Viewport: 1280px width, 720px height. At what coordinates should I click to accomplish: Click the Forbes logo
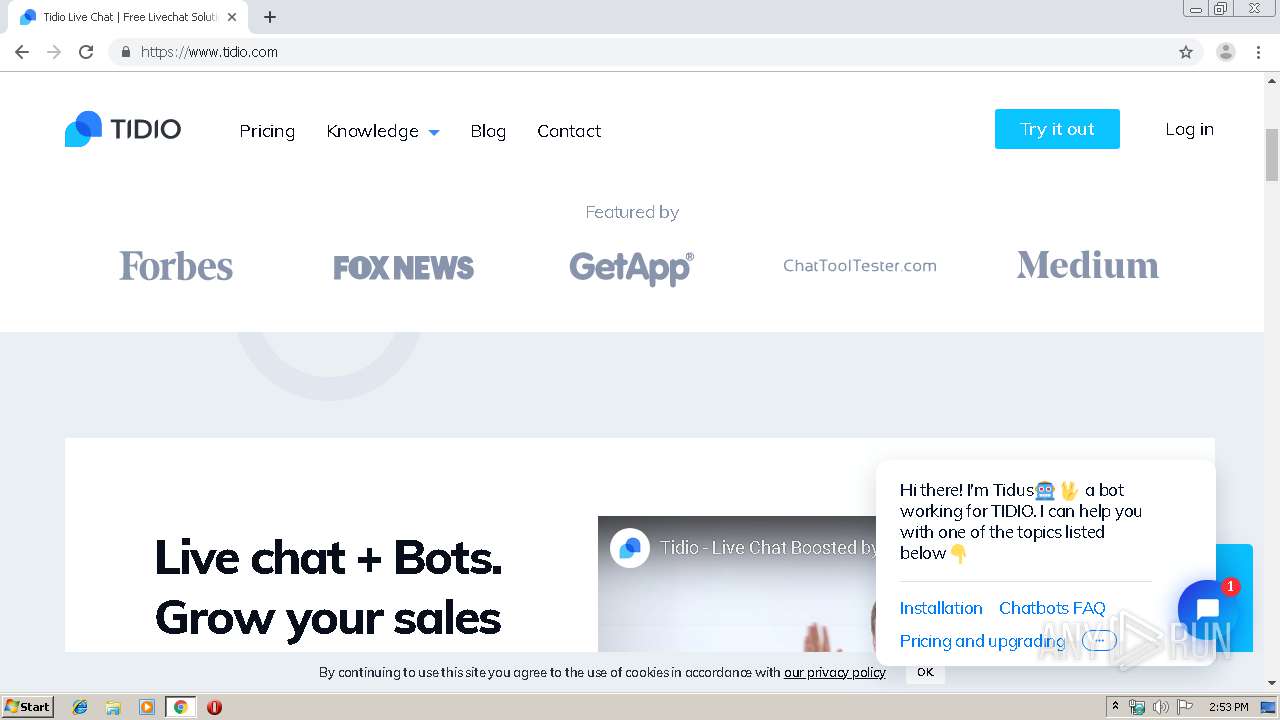(x=176, y=266)
